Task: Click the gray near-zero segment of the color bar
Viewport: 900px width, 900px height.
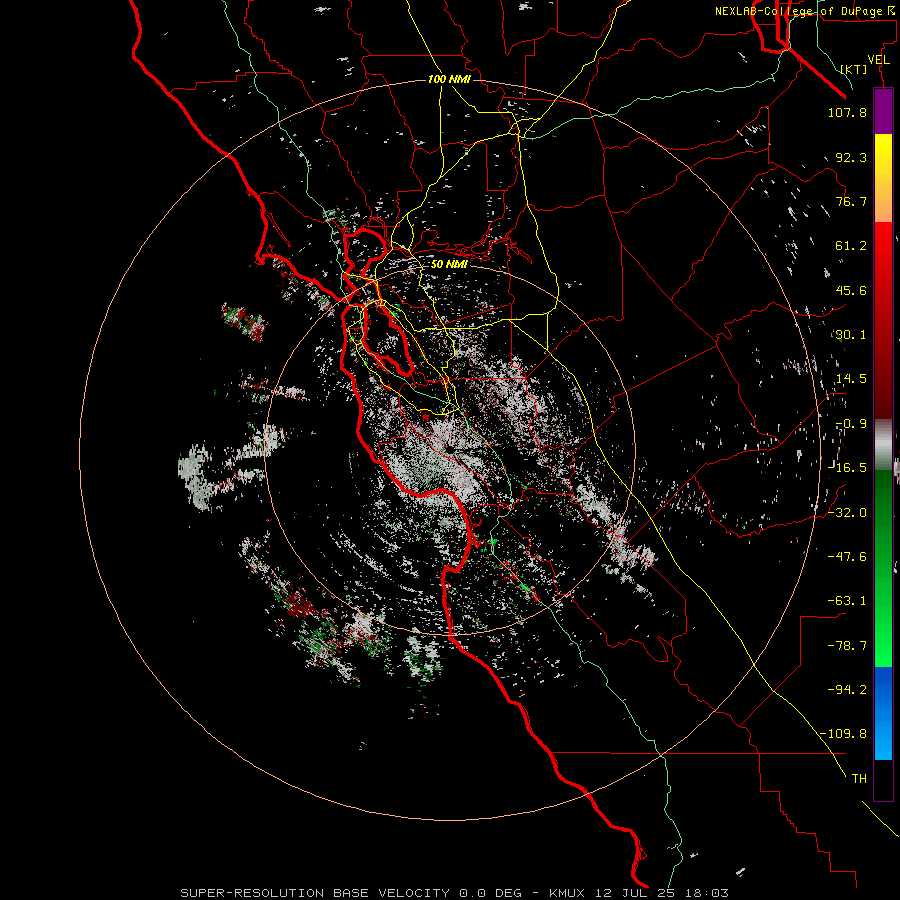Action: point(883,445)
